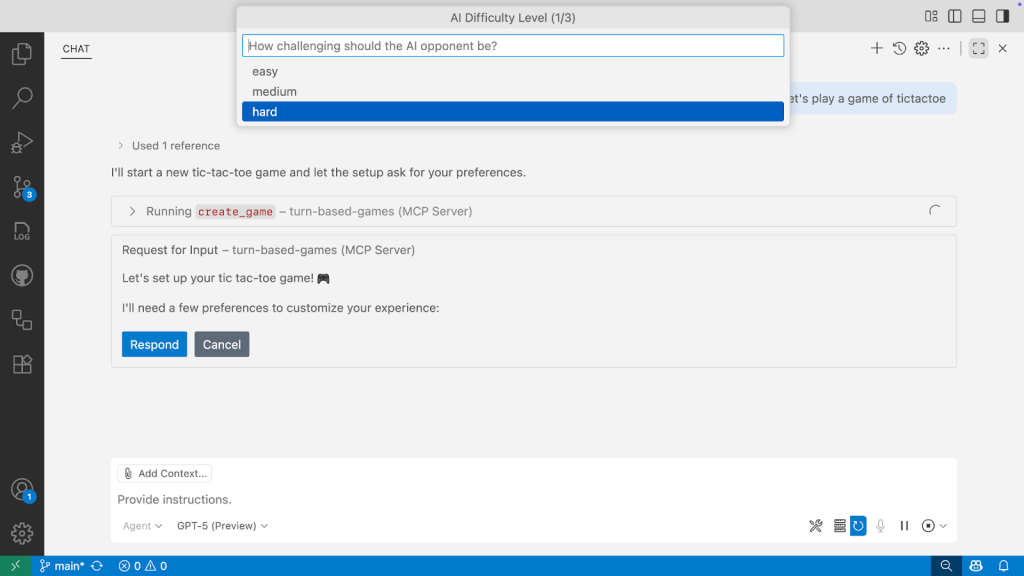Open Configure Tools icon in chat input
This screenshot has width=1024, height=576.
pyautogui.click(x=816, y=526)
